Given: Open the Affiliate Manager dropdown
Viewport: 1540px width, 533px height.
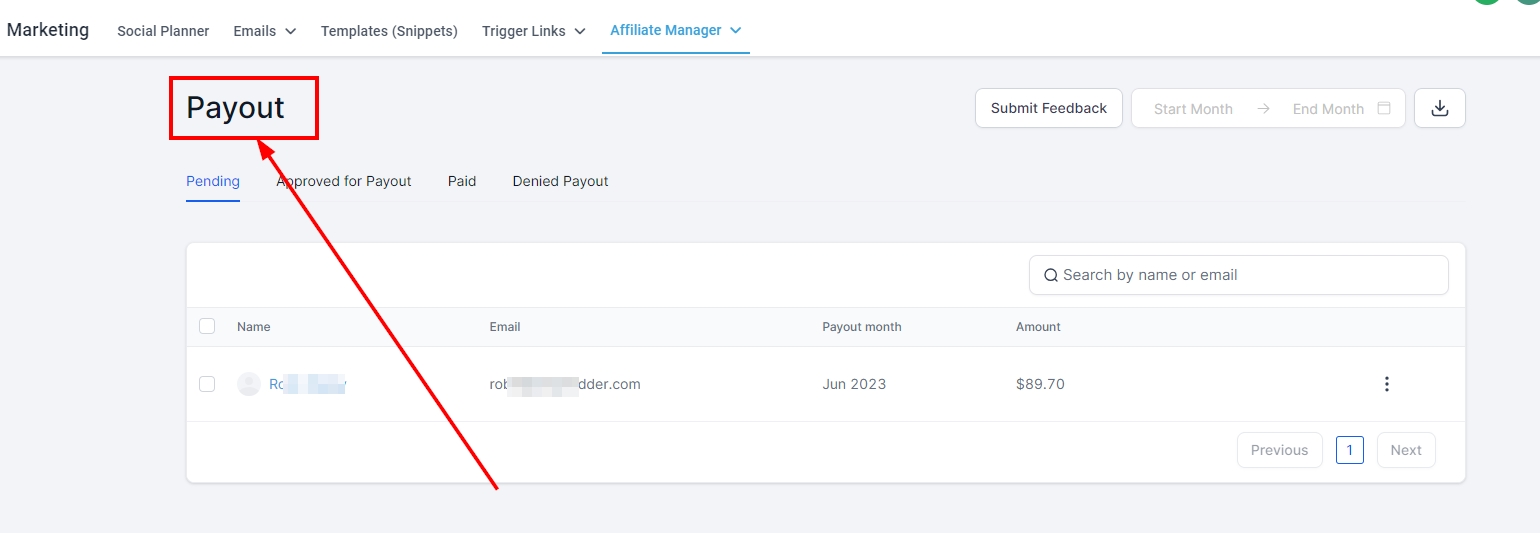Looking at the screenshot, I should coord(675,31).
